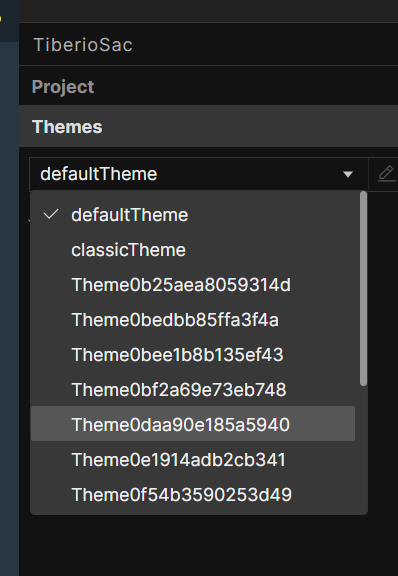The width and height of the screenshot is (398, 576).
Task: Click the defaultTheme combo box field
Action: (x=199, y=174)
